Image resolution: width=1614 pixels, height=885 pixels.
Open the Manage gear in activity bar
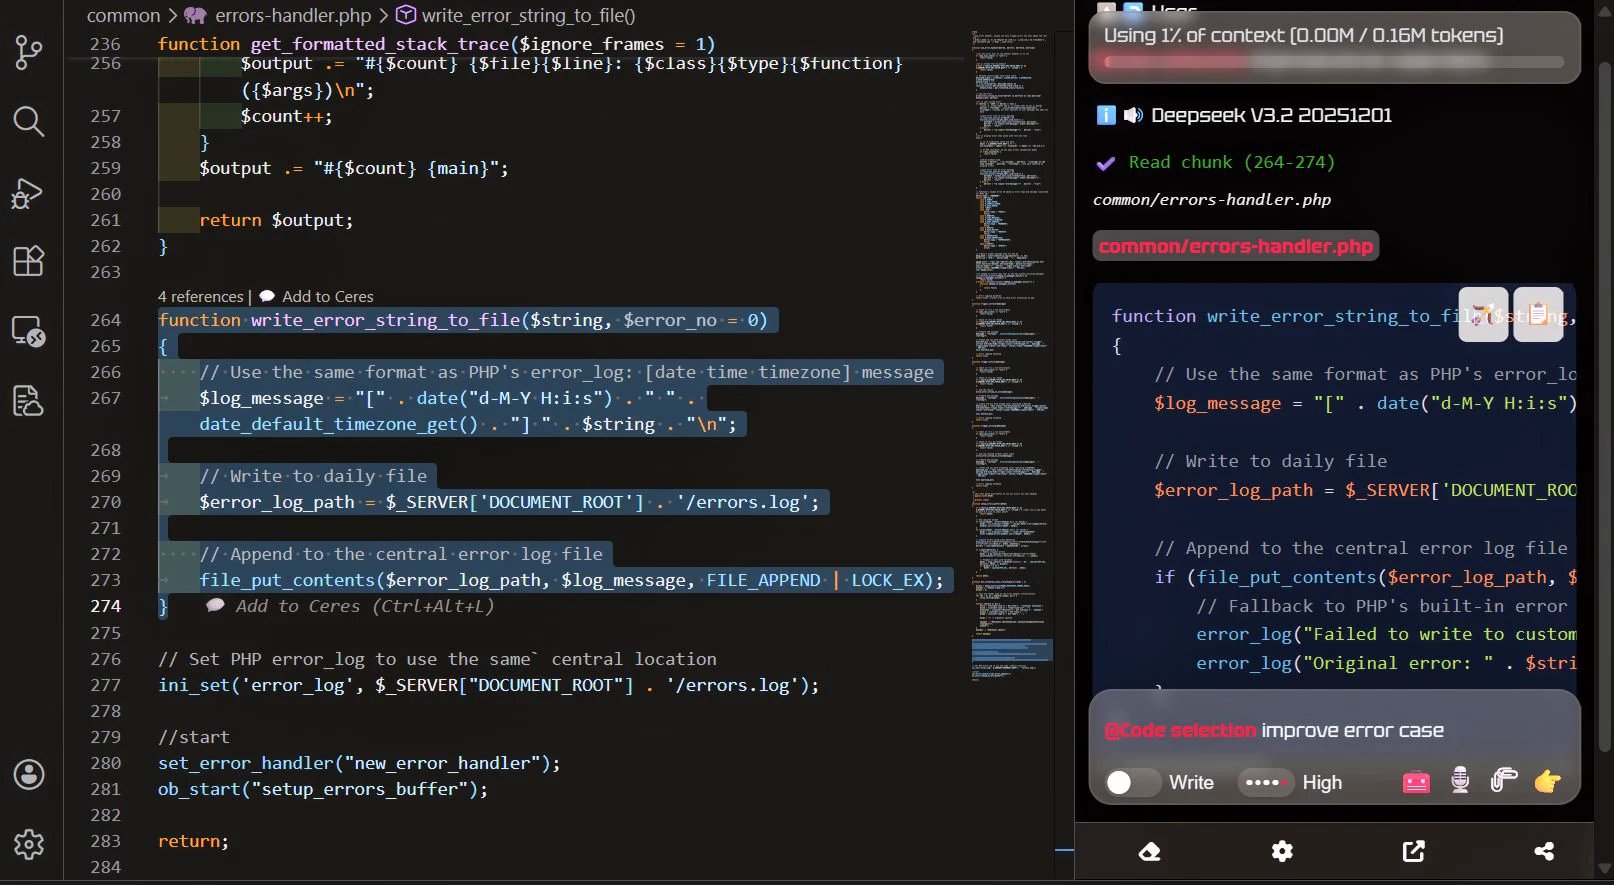coord(29,845)
